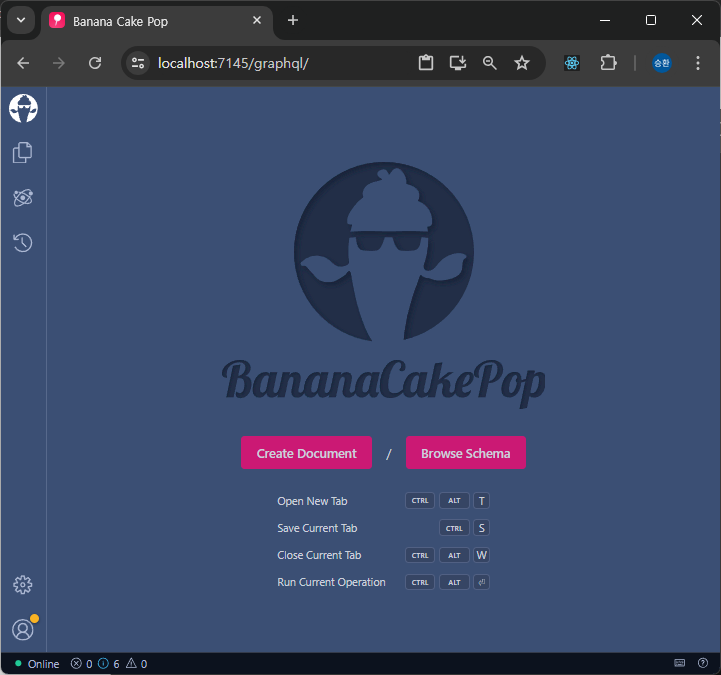Click the address bar showing localhost:7145/graphql/
The width and height of the screenshot is (721, 675).
click(x=233, y=63)
